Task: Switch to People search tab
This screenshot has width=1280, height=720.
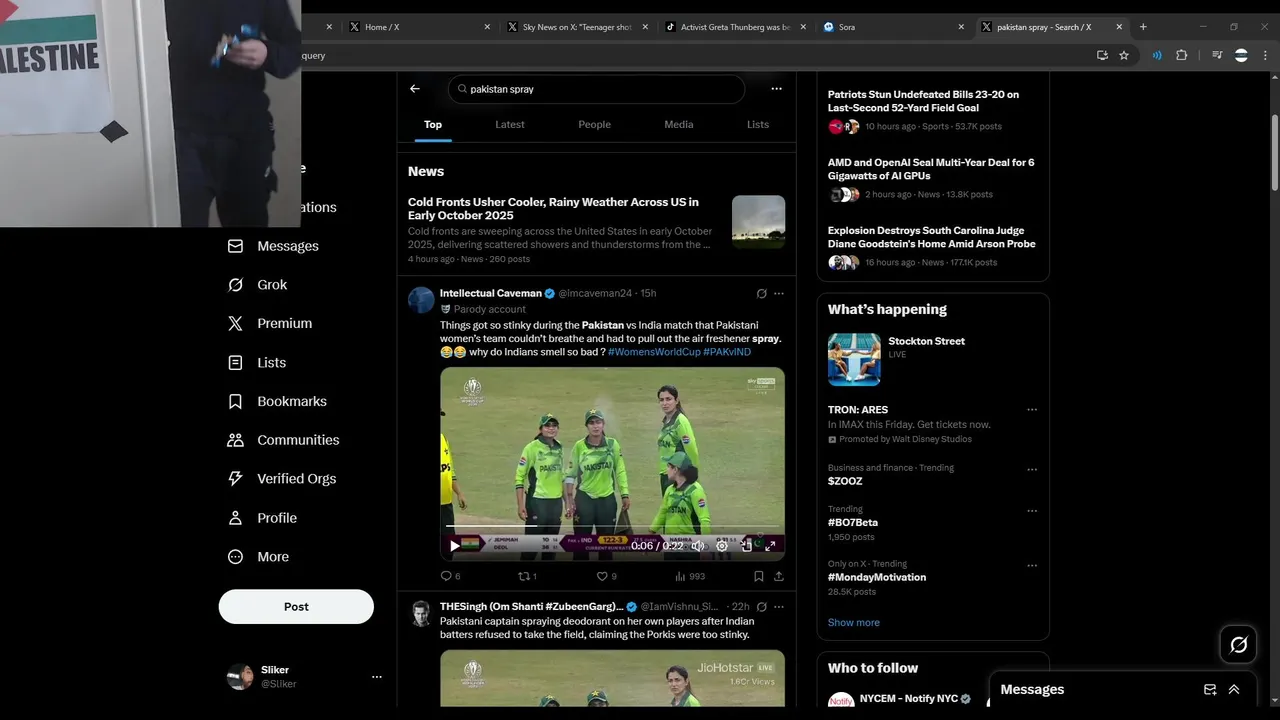Action: click(594, 125)
